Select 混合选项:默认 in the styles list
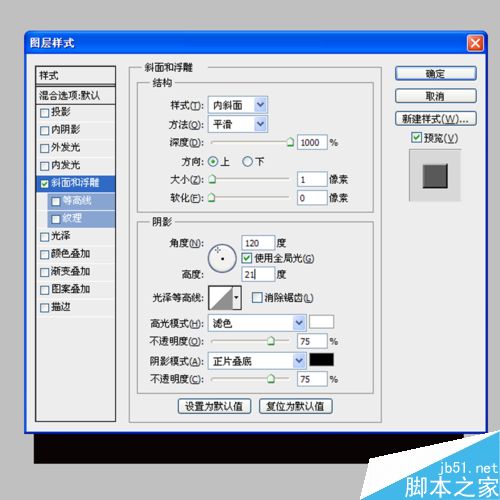500x500 pixels. [76, 95]
